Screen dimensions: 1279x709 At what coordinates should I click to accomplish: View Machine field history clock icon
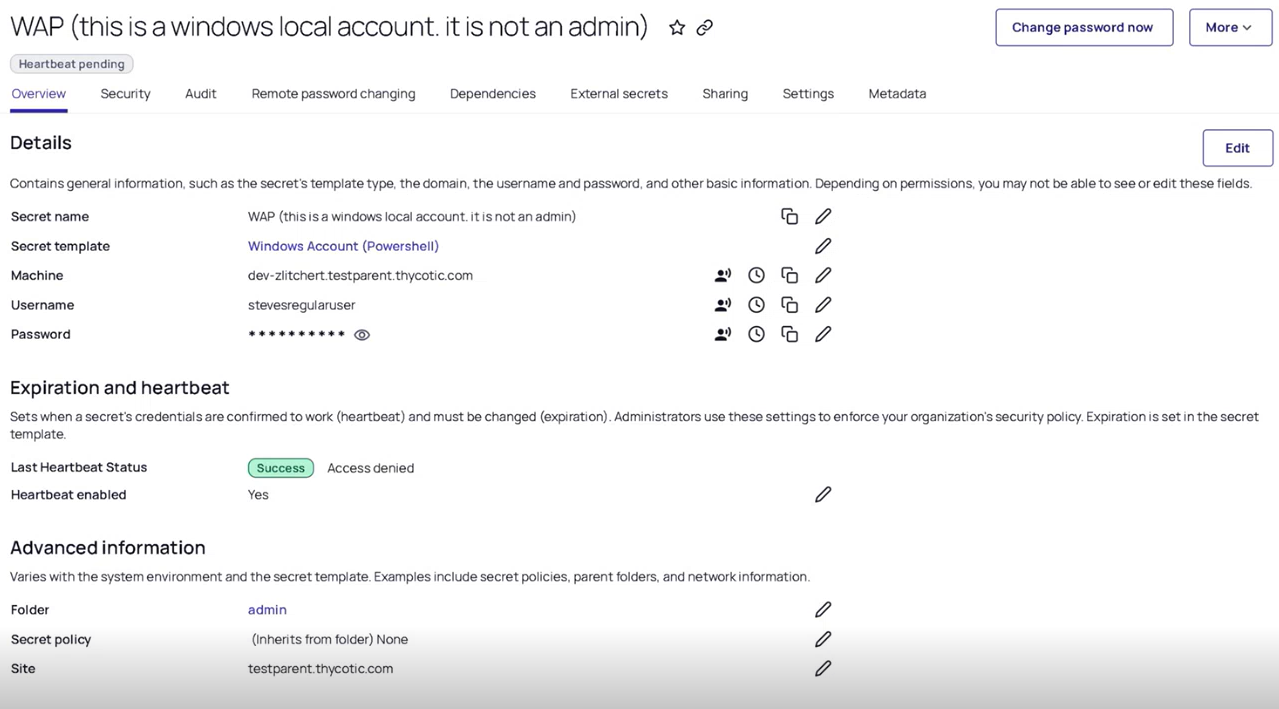click(x=756, y=275)
